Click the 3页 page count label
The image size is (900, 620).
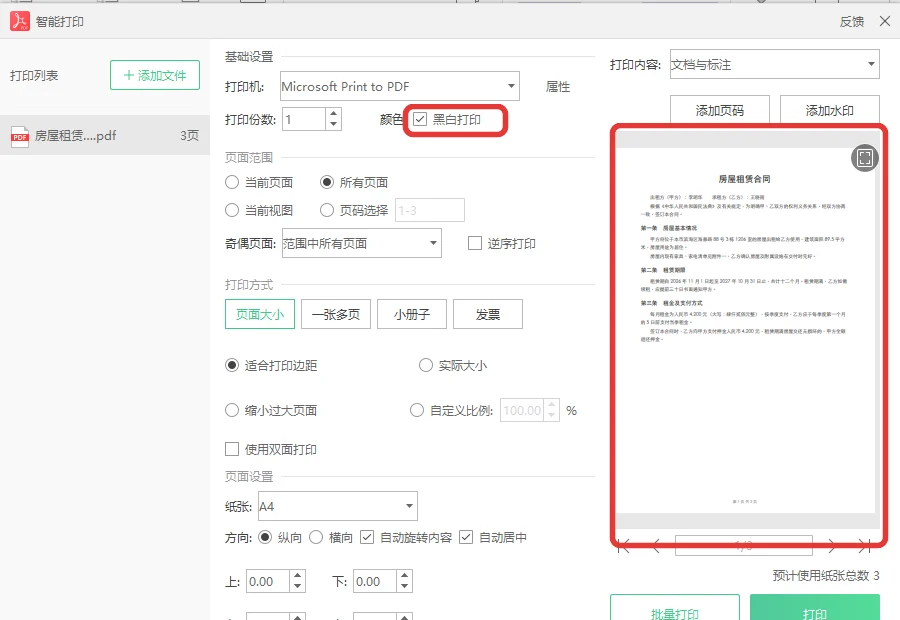pyautogui.click(x=189, y=135)
